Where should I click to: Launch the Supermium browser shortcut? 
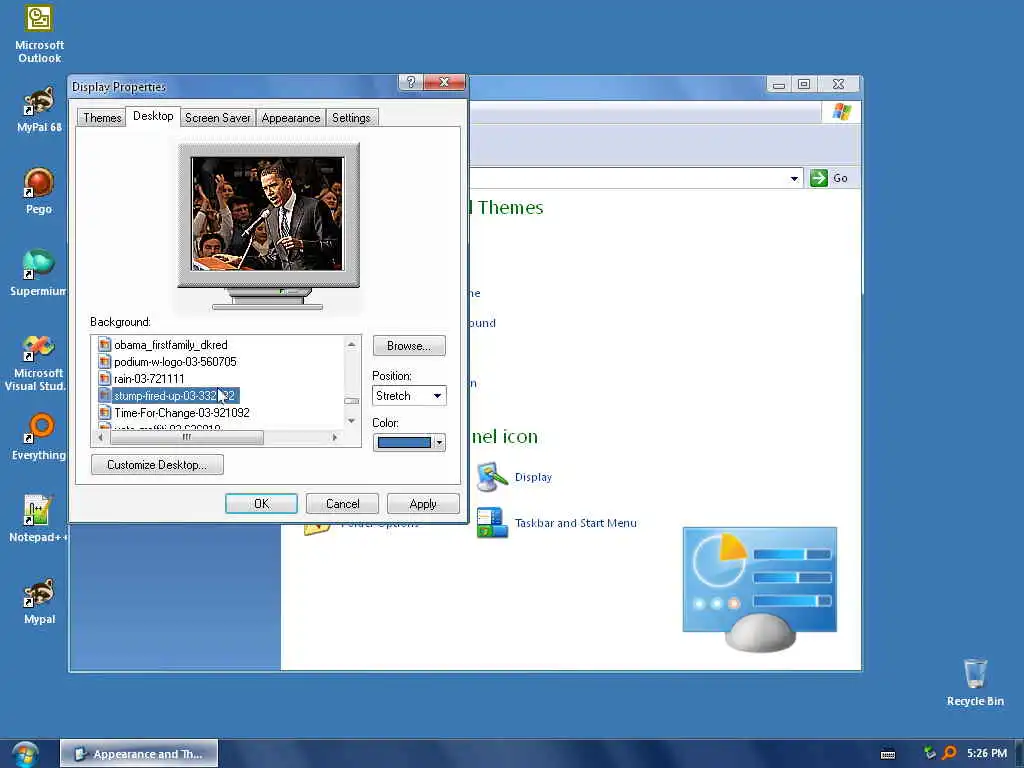click(39, 273)
